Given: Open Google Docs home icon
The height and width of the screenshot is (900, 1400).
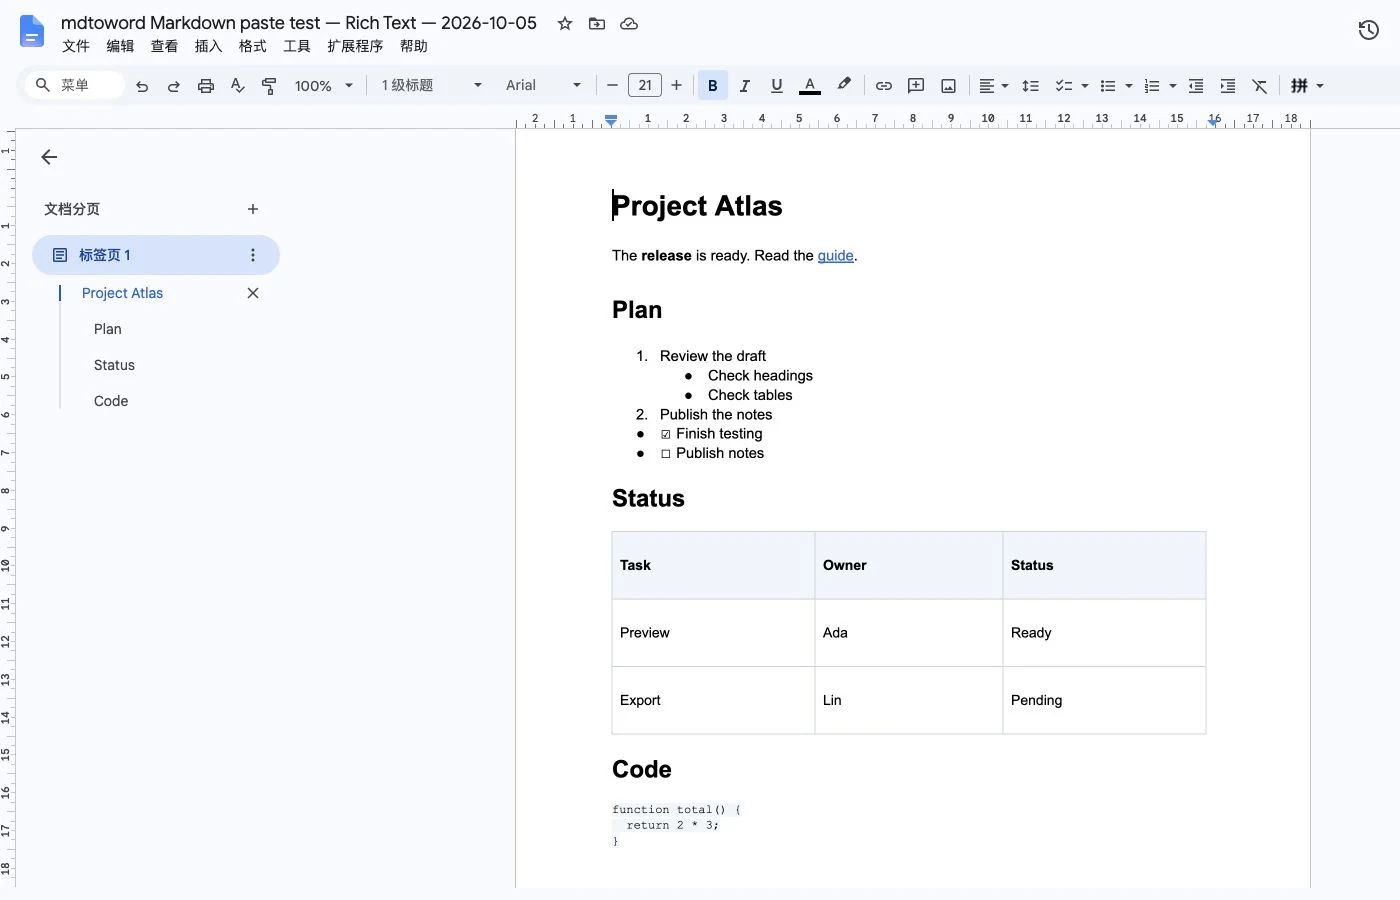Looking at the screenshot, I should tap(32, 31).
